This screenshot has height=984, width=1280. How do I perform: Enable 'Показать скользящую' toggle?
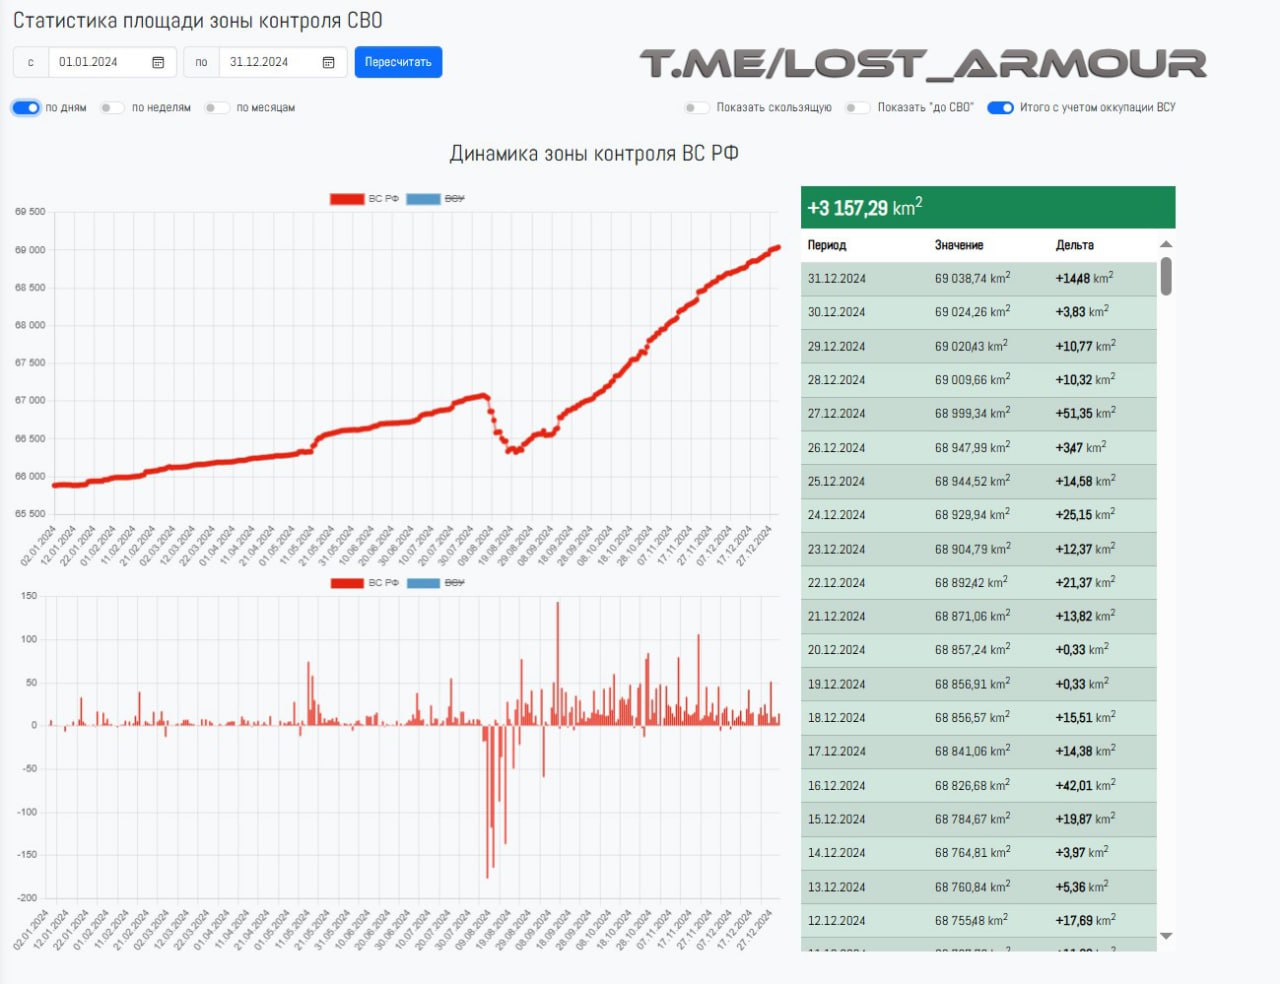[x=696, y=108]
